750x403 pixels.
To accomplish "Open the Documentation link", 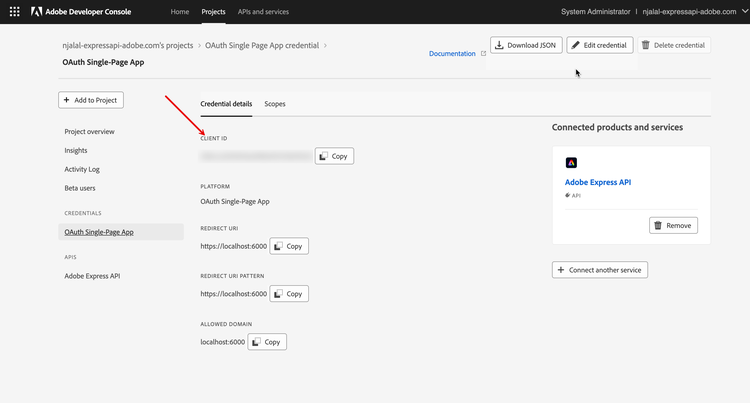I will coord(452,54).
